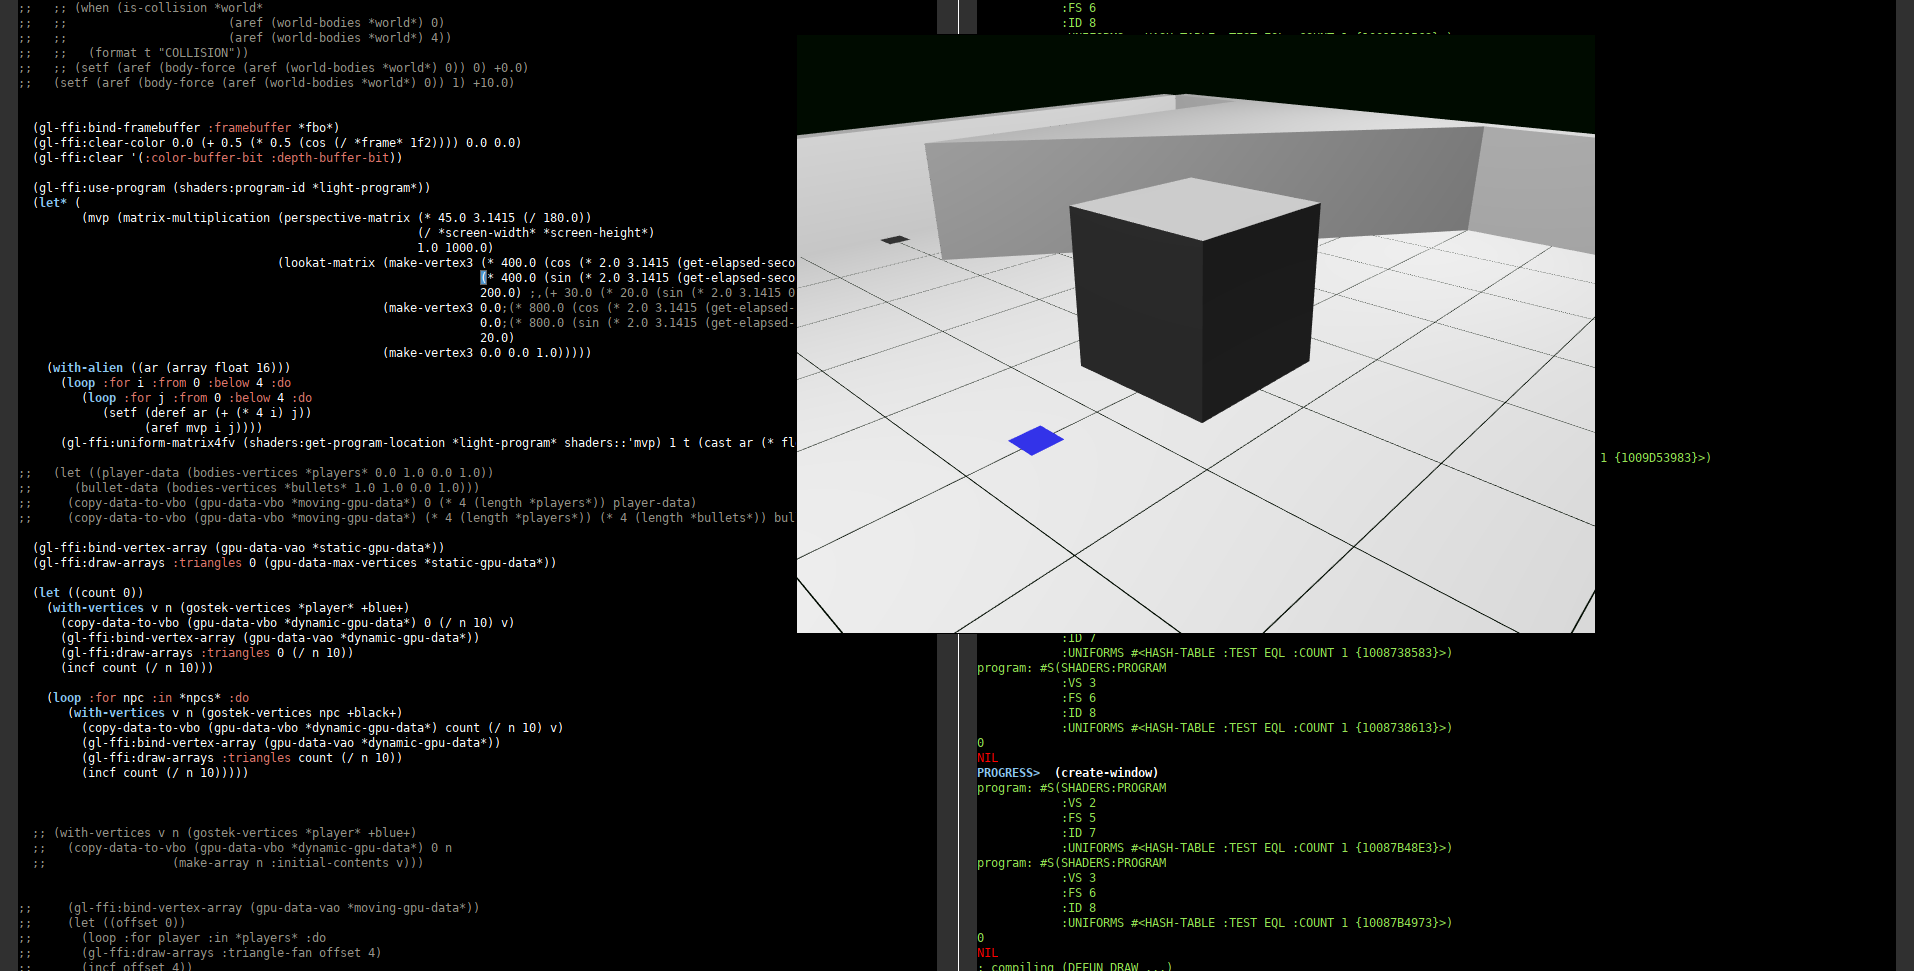Click the blue square on the 3D floor
This screenshot has height=971, width=1914.
1035,440
